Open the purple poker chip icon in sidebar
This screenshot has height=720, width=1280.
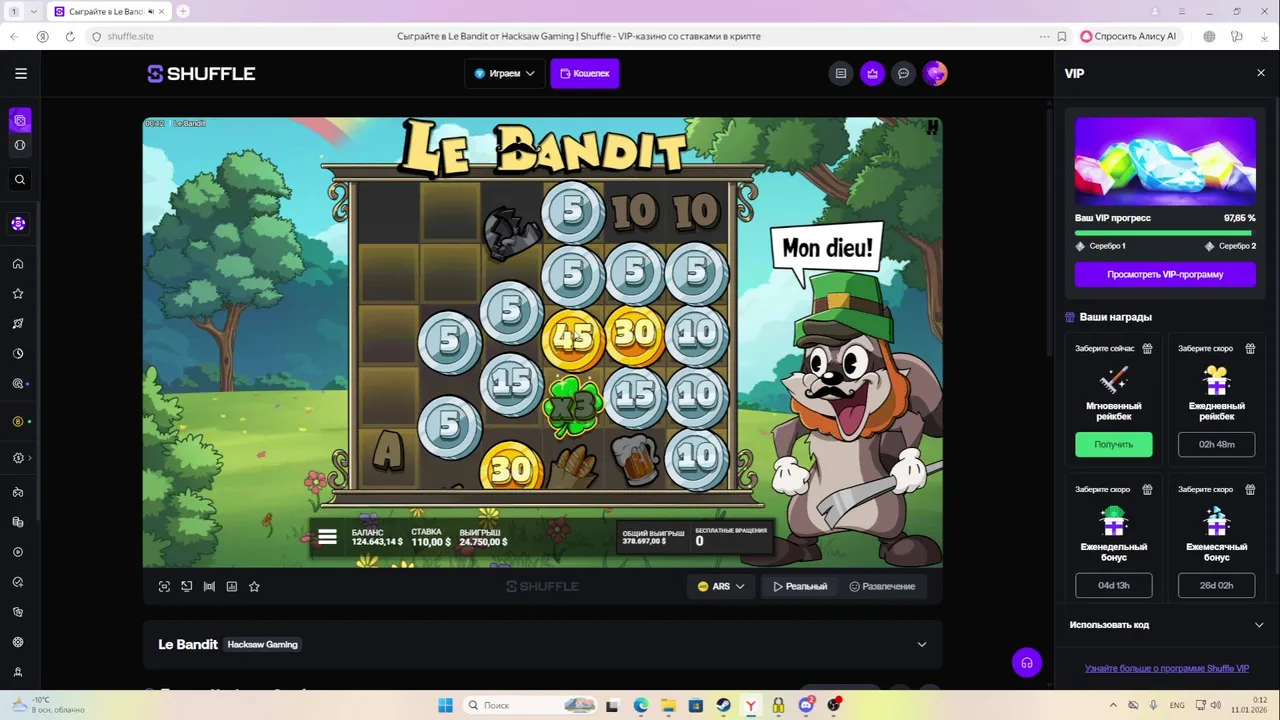18,223
